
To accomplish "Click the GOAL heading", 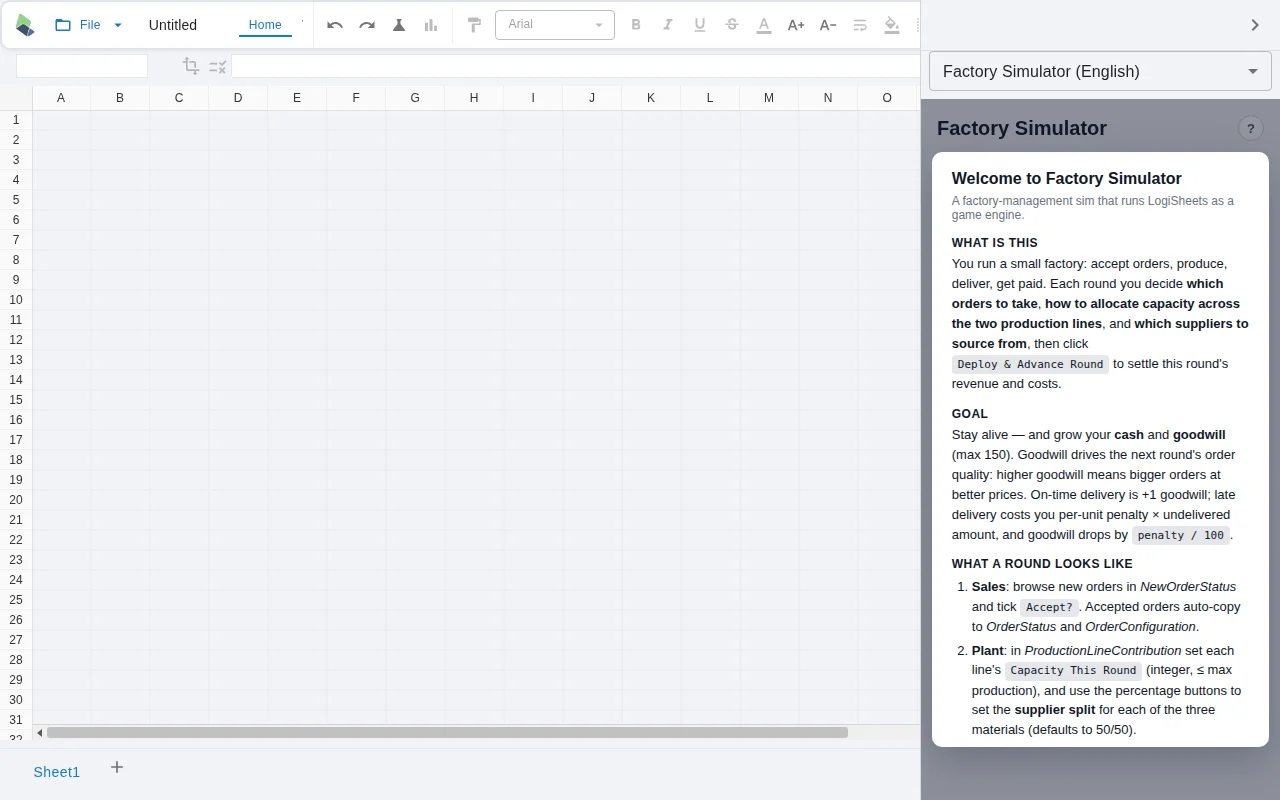I will tap(969, 414).
